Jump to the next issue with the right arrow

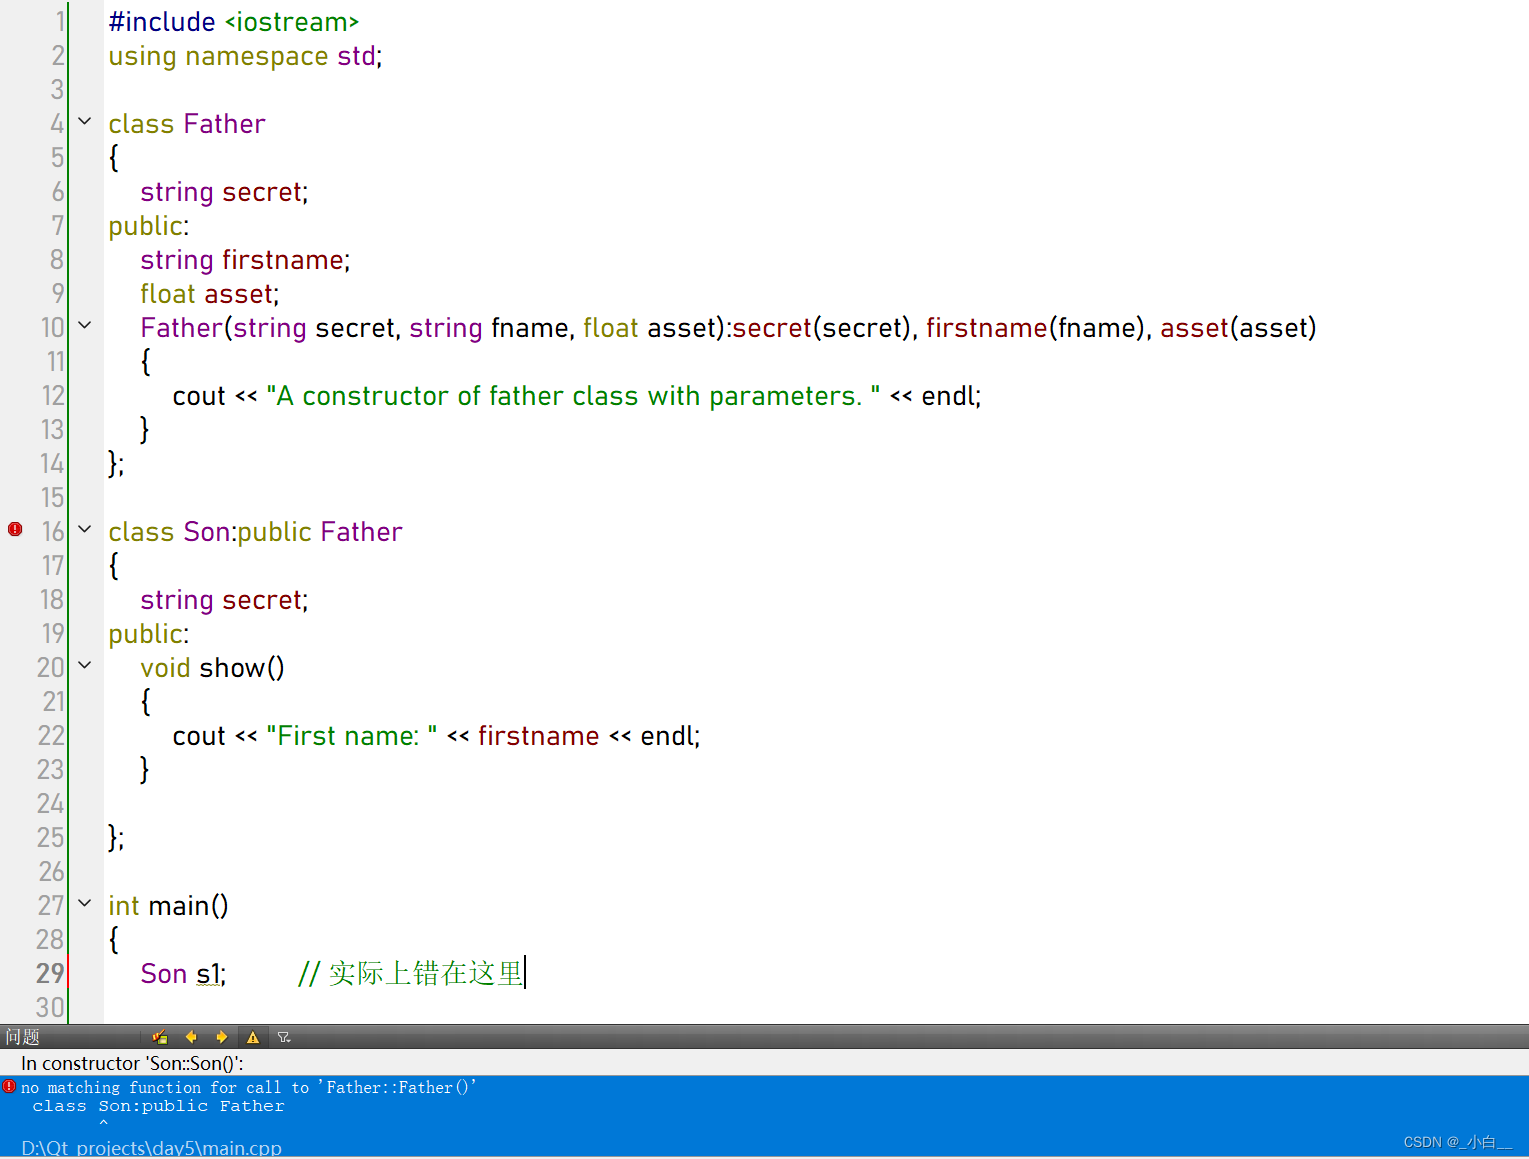point(222,1037)
